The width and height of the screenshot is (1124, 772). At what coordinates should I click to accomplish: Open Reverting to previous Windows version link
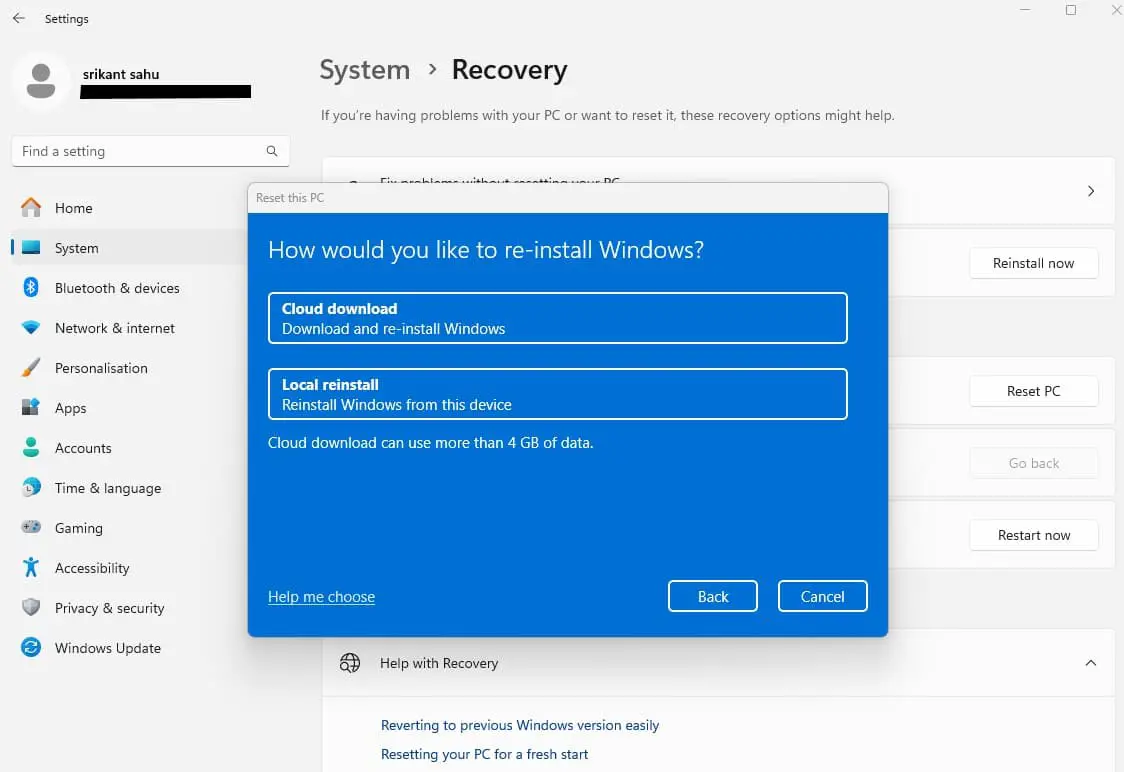pyautogui.click(x=520, y=725)
